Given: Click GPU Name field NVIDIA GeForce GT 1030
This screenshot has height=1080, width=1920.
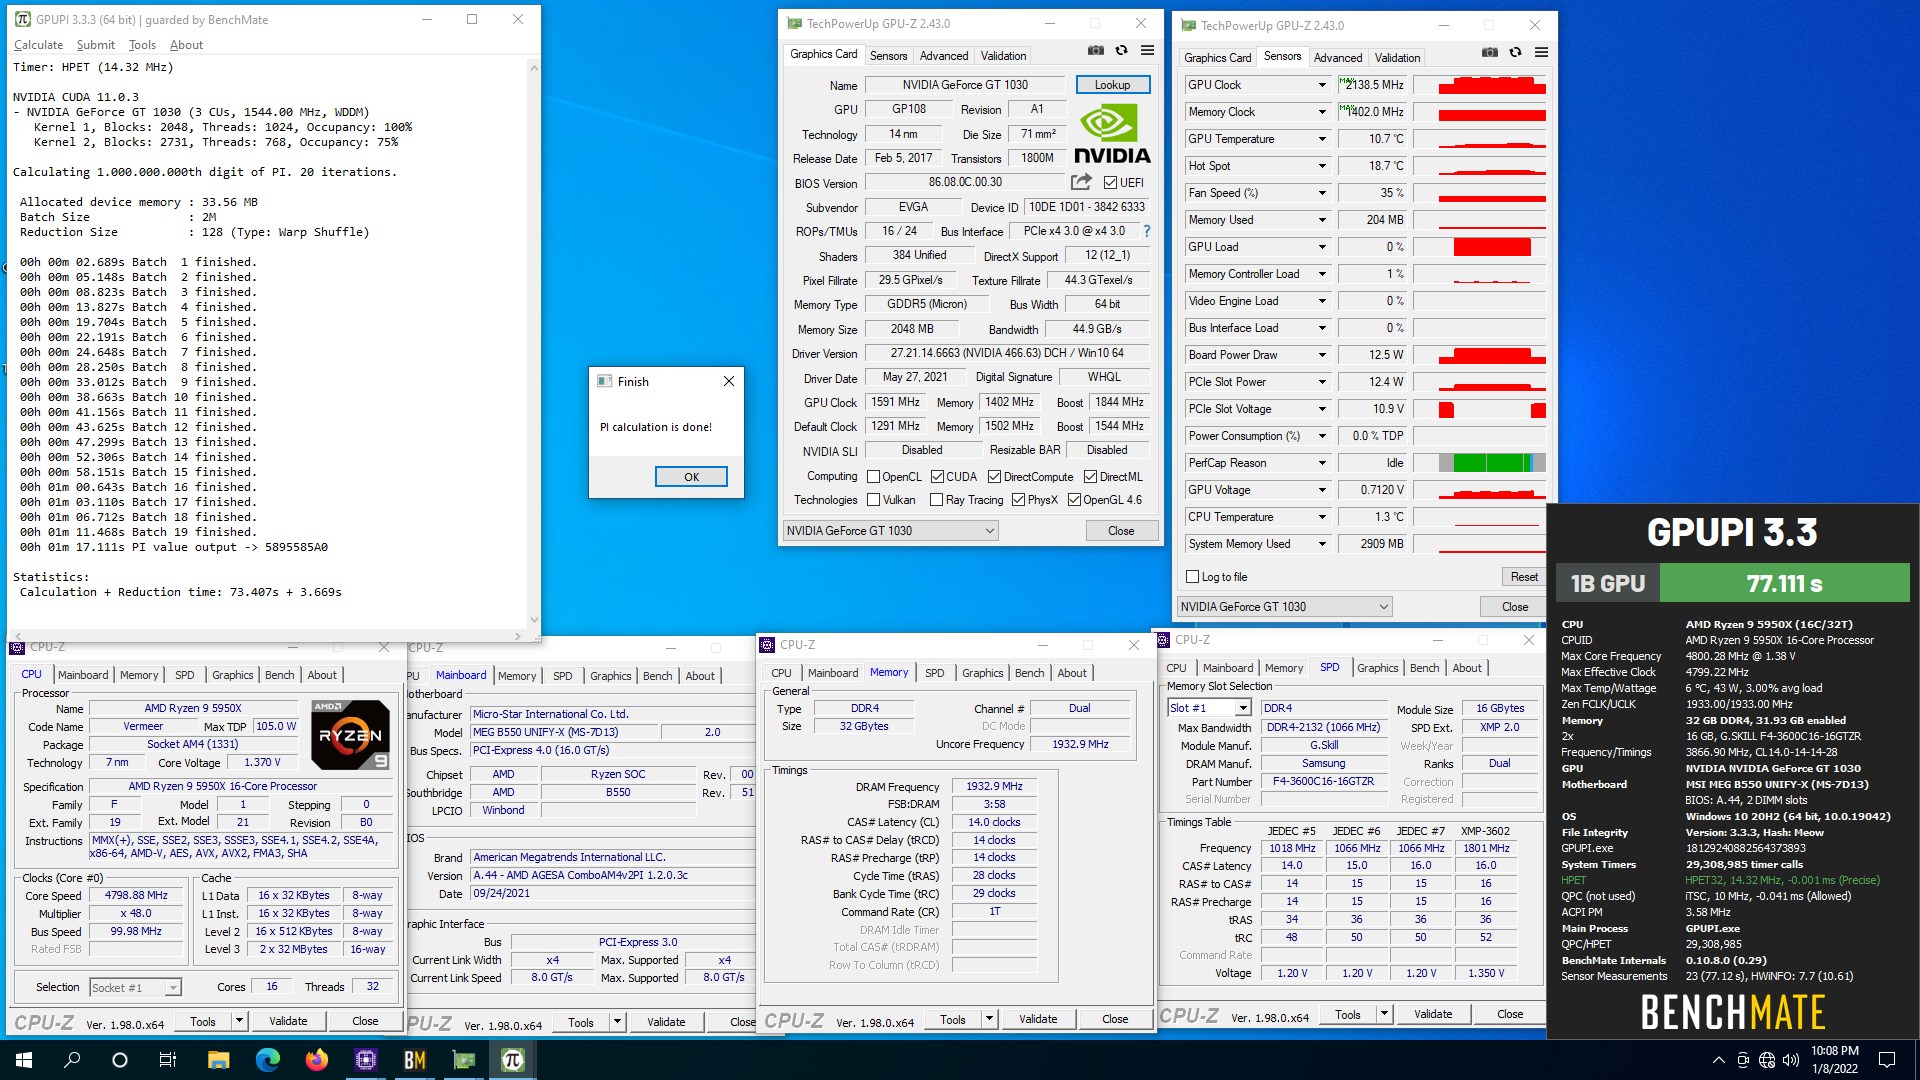Looking at the screenshot, I should click(x=965, y=85).
